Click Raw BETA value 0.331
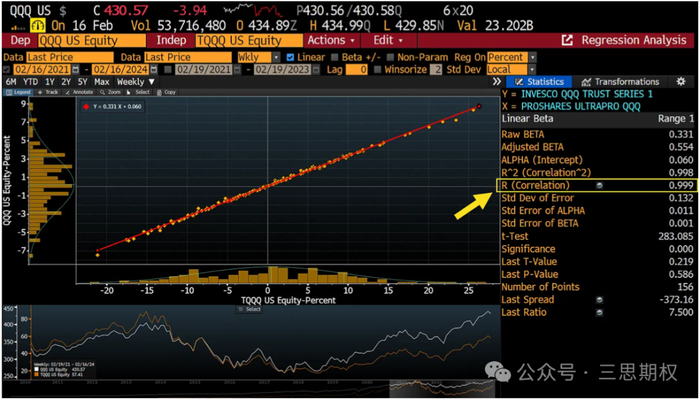 coord(683,134)
